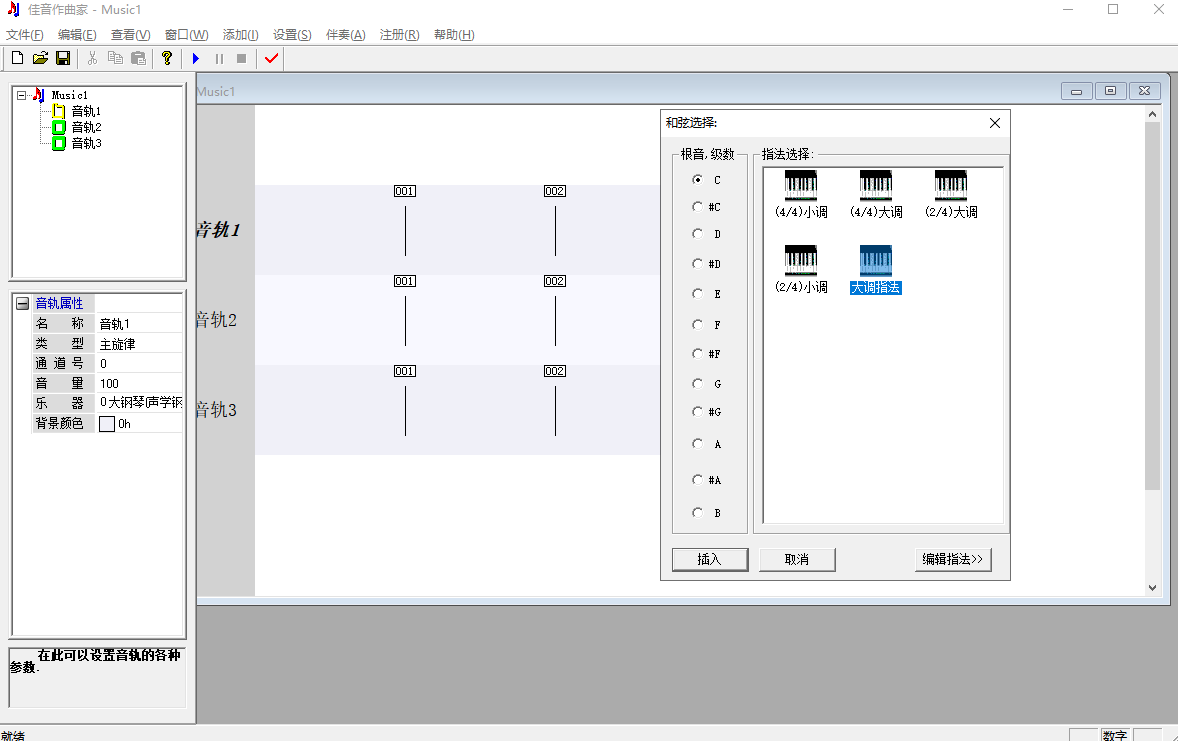The image size is (1178, 741).
Task: Click the Paste toolbar icon
Action: pos(138,58)
